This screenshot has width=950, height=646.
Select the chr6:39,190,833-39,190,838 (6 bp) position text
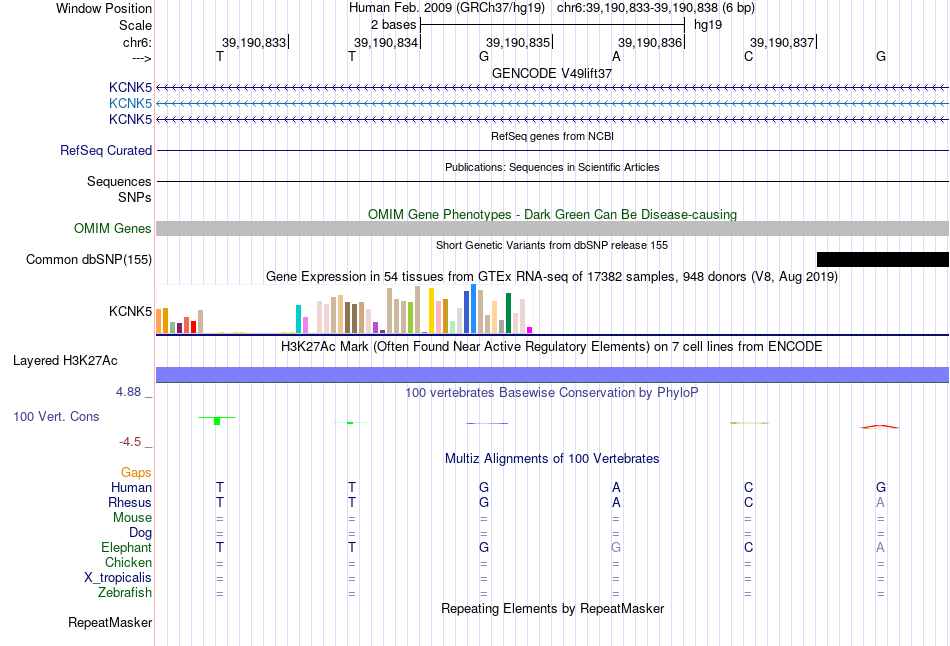pos(656,8)
